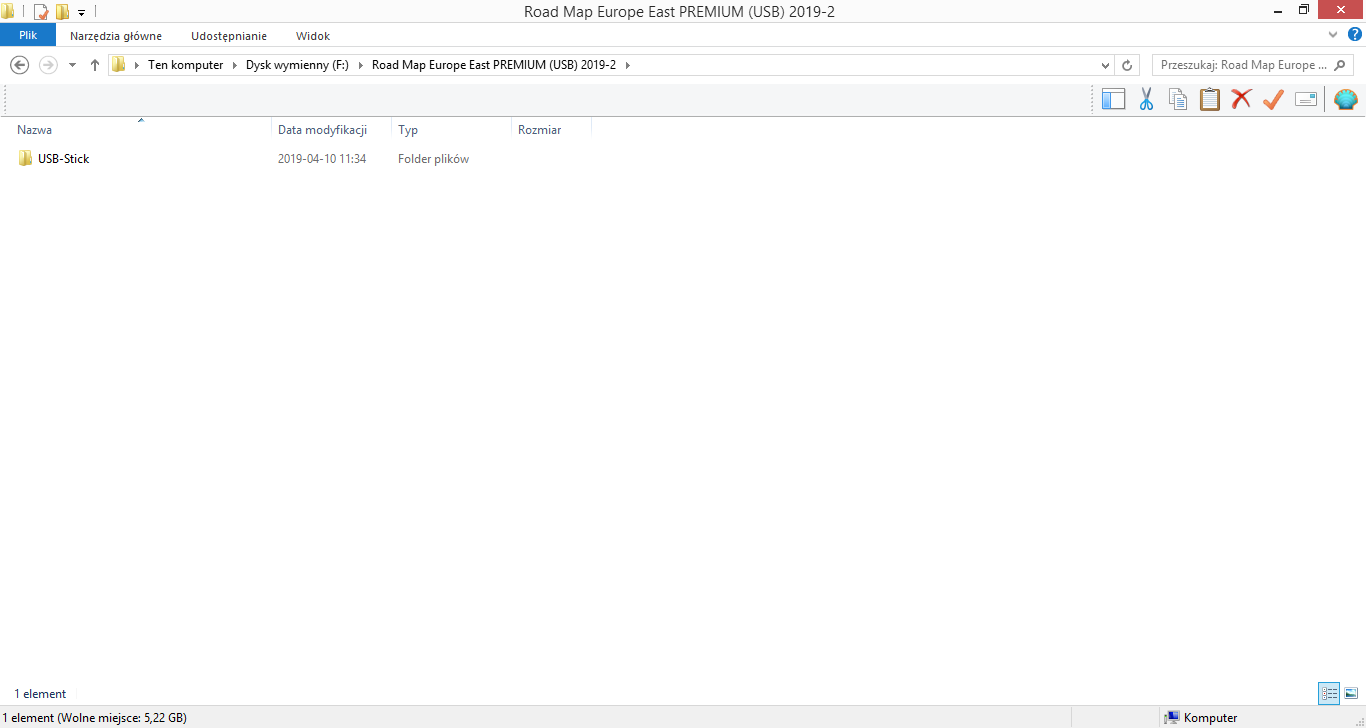1366x728 pixels.
Task: Sort by Rozmiar column header
Action: (x=551, y=130)
